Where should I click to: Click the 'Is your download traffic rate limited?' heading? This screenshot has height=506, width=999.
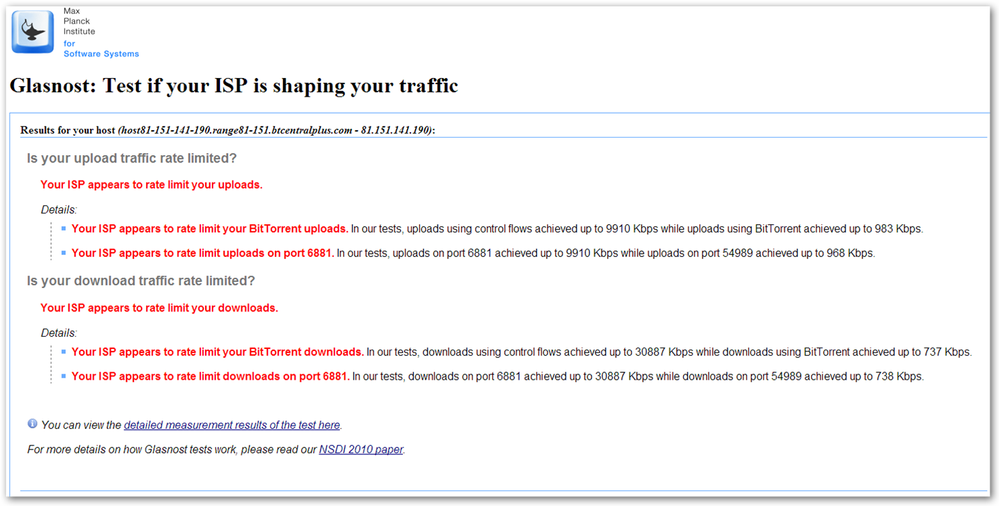(x=141, y=281)
